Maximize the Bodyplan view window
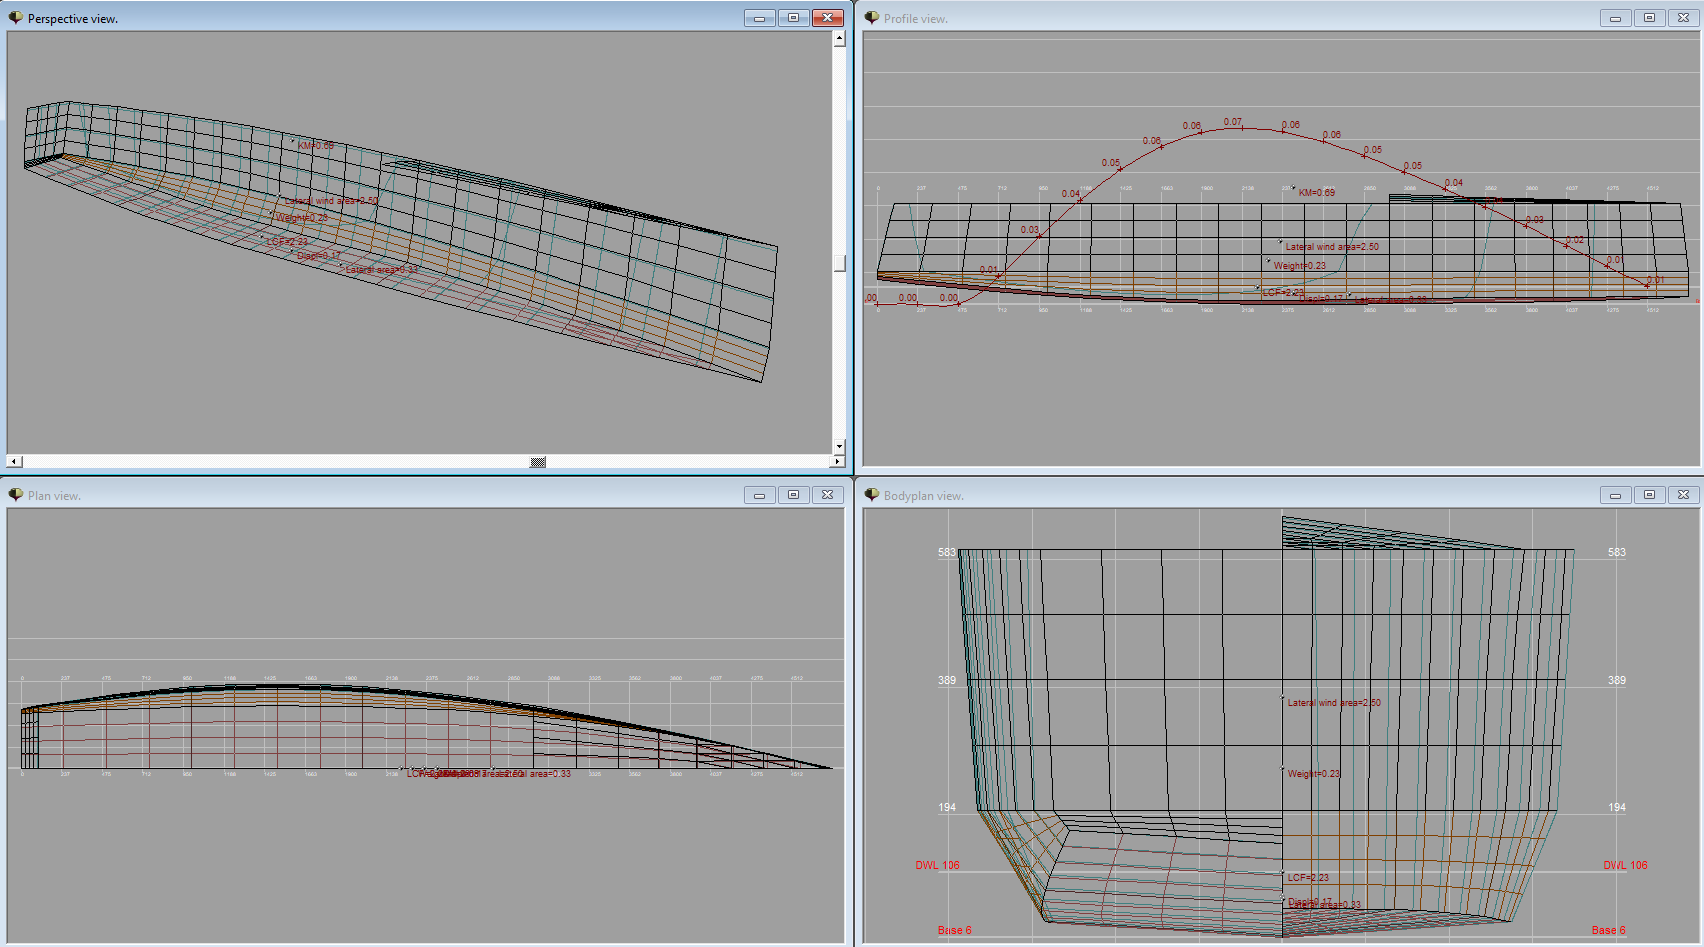The width and height of the screenshot is (1704, 947). coord(1649,495)
